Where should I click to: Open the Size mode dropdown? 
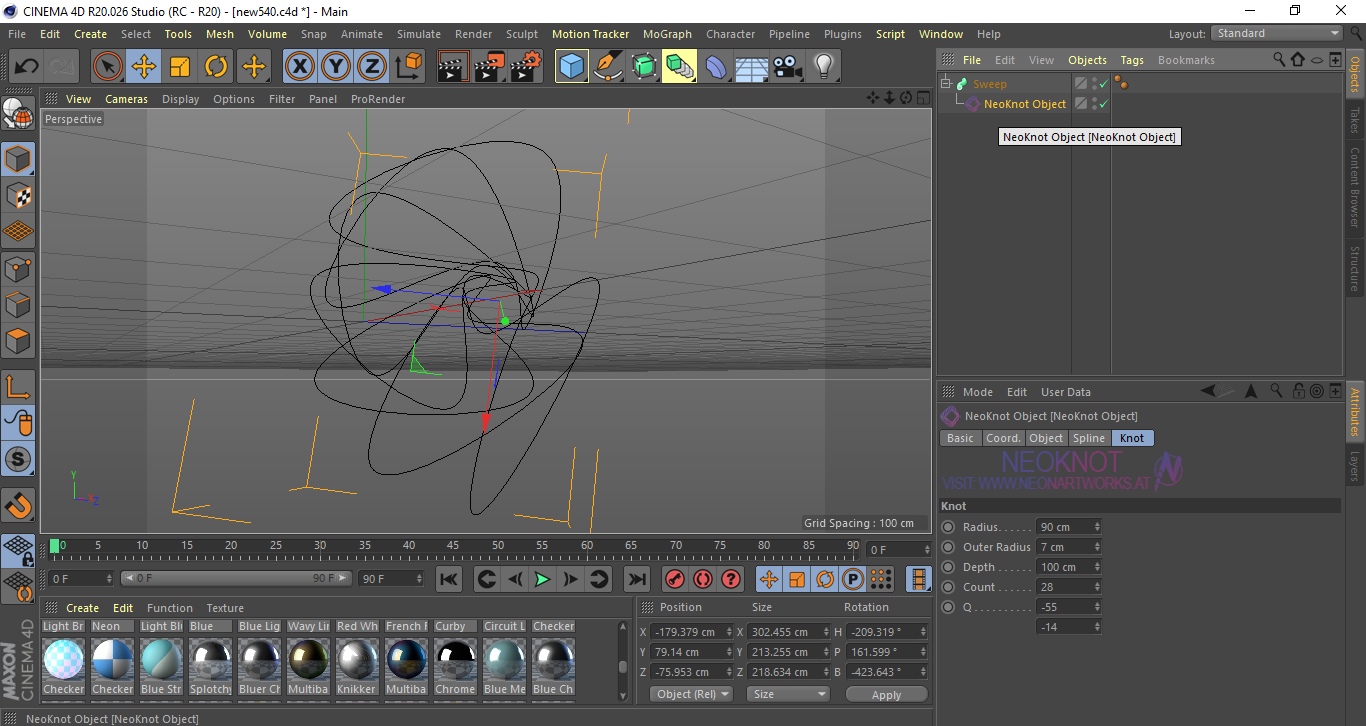coord(789,694)
